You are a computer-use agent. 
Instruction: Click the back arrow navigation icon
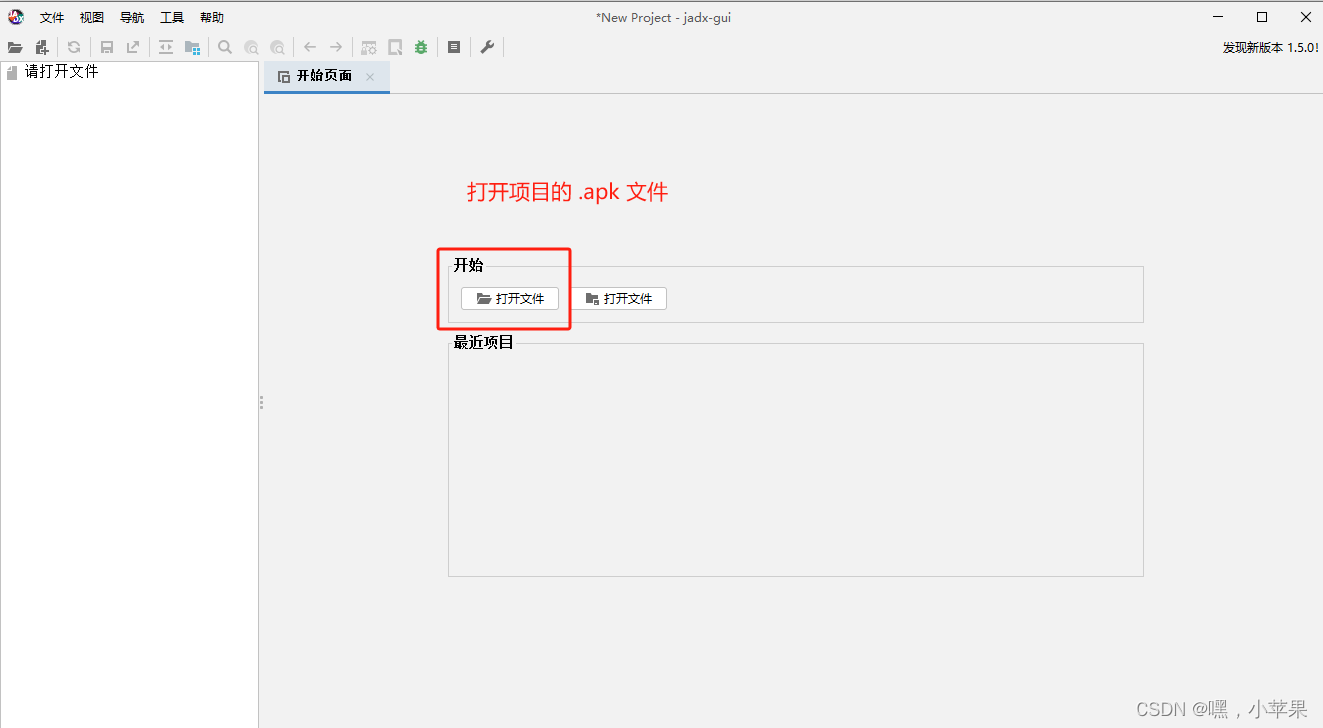pyautogui.click(x=310, y=47)
